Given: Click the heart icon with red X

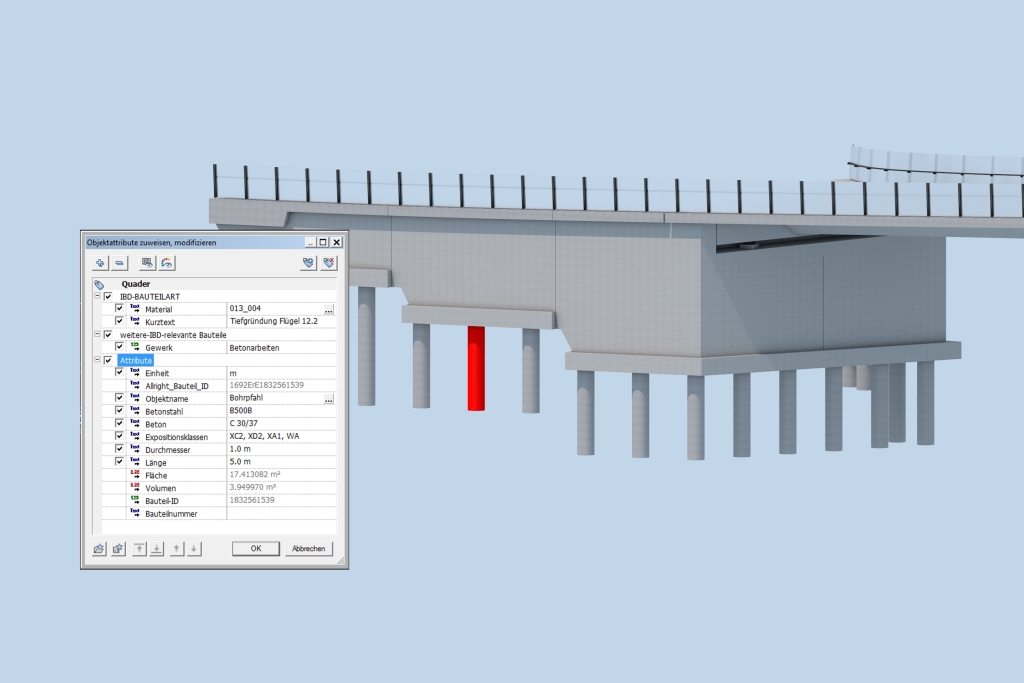Looking at the screenshot, I should pyautogui.click(x=329, y=263).
